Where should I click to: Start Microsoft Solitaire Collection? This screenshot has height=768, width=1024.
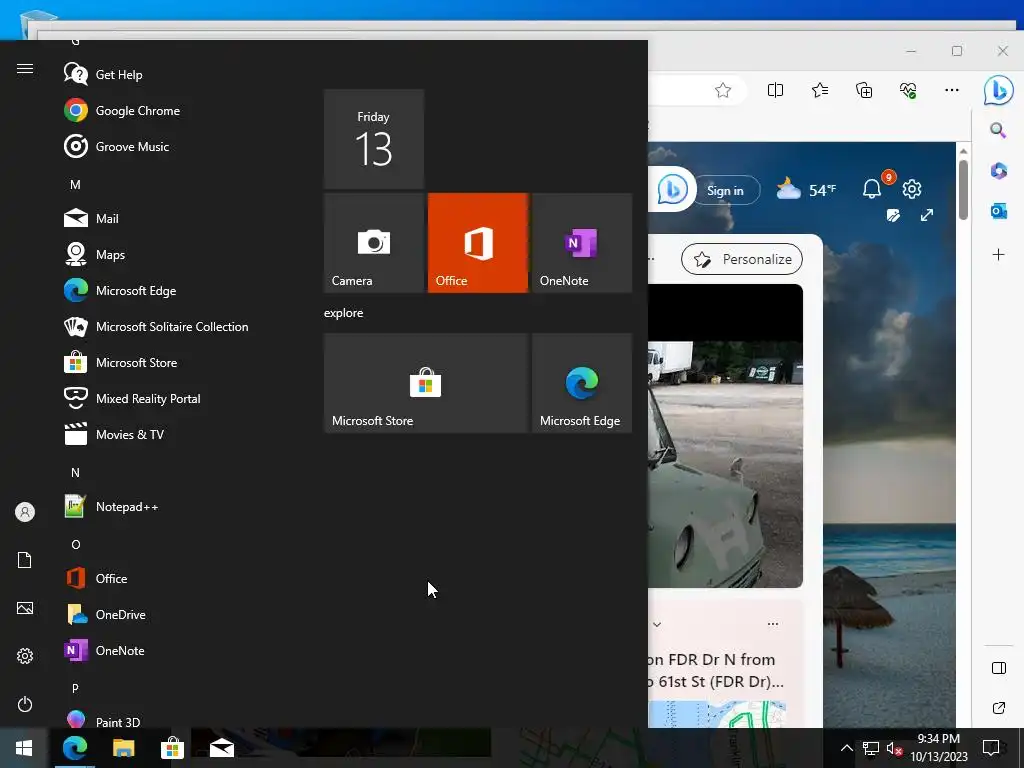[x=157, y=326]
